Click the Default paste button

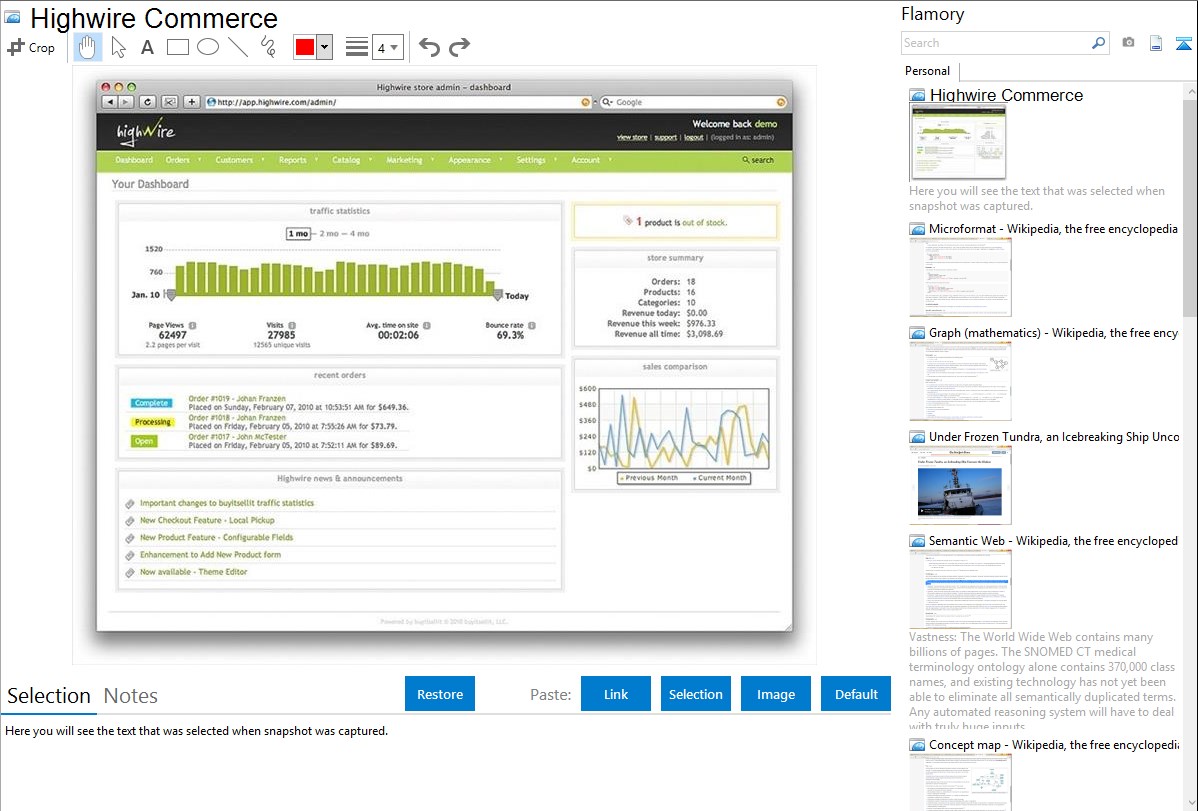[x=856, y=694]
